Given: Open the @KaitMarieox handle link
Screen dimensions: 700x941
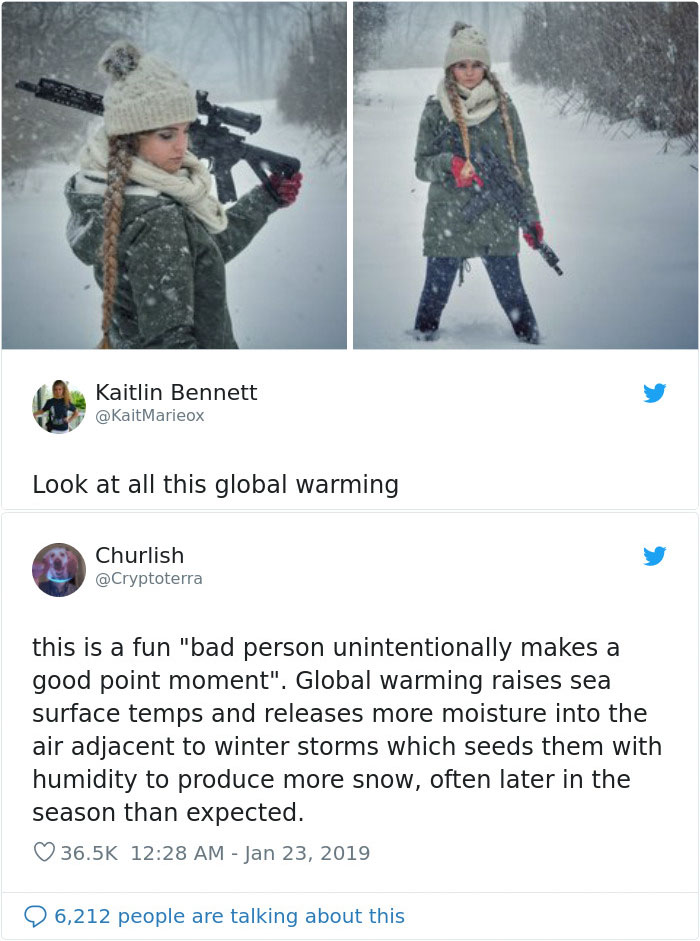Looking at the screenshot, I should 150,415.
